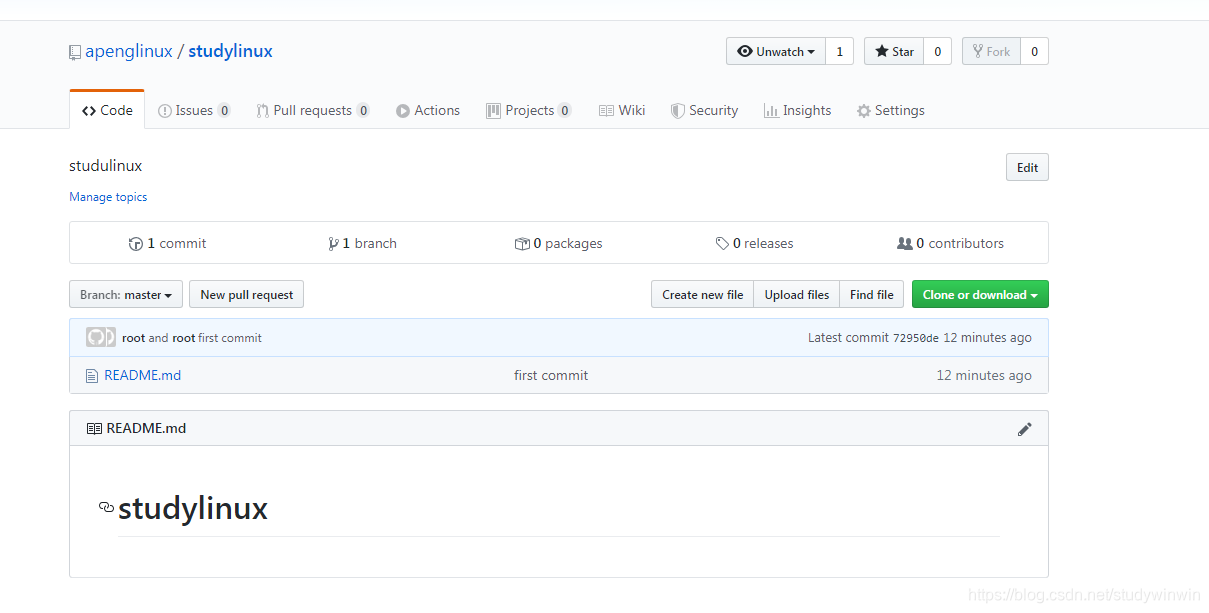Click the commit author avatar
The height and width of the screenshot is (613, 1209).
pyautogui.click(x=101, y=337)
